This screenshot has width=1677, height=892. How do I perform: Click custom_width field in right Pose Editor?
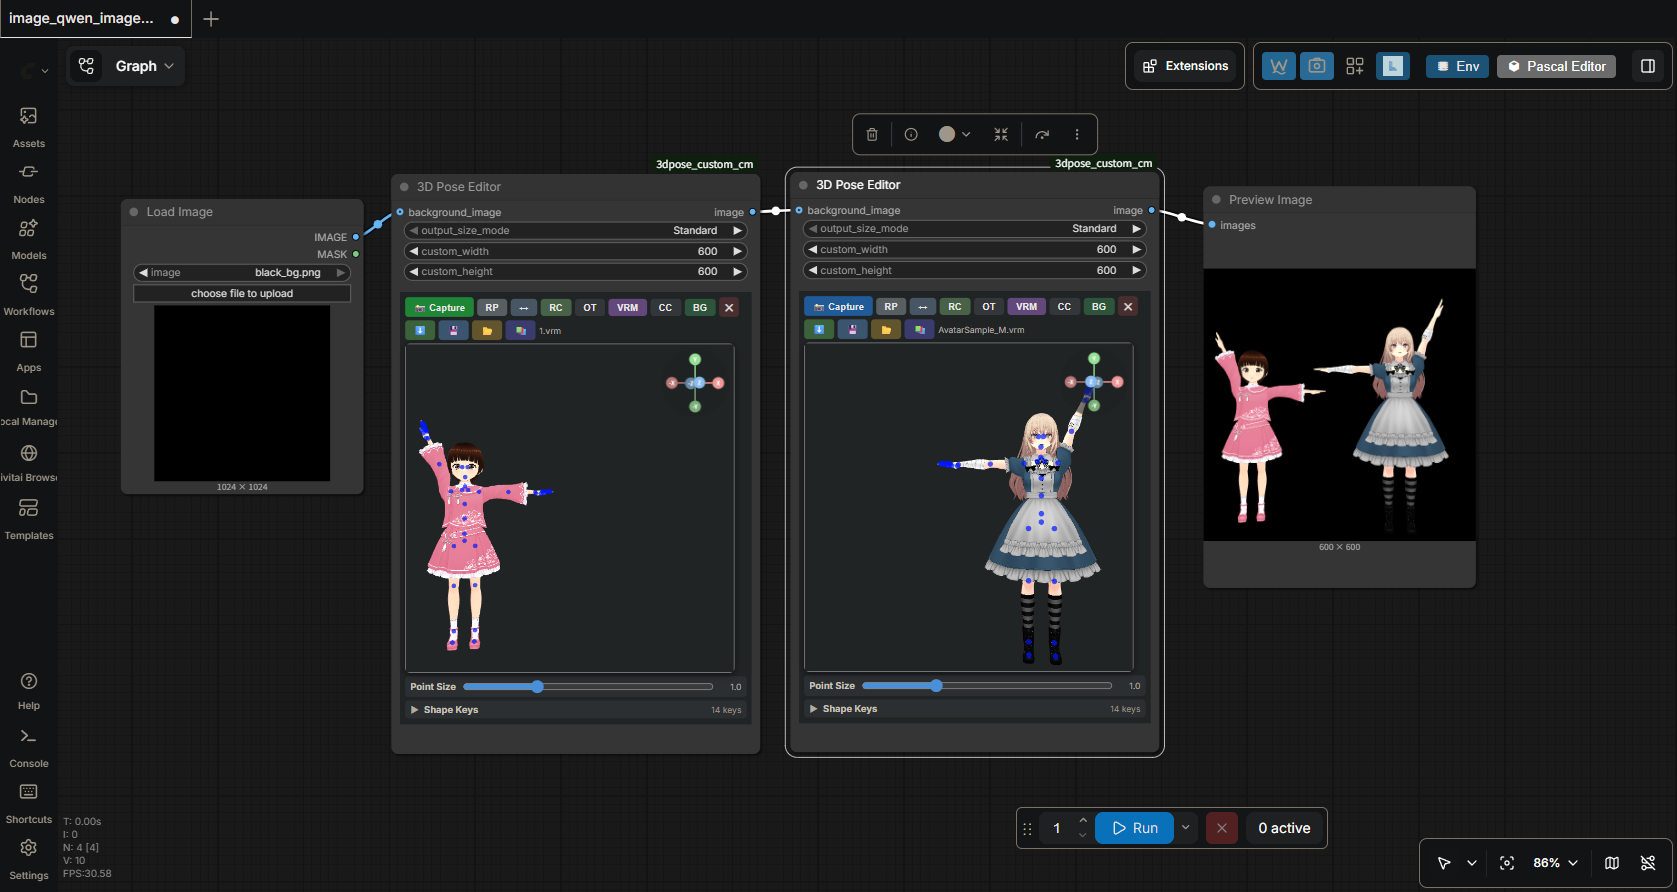[x=974, y=250]
